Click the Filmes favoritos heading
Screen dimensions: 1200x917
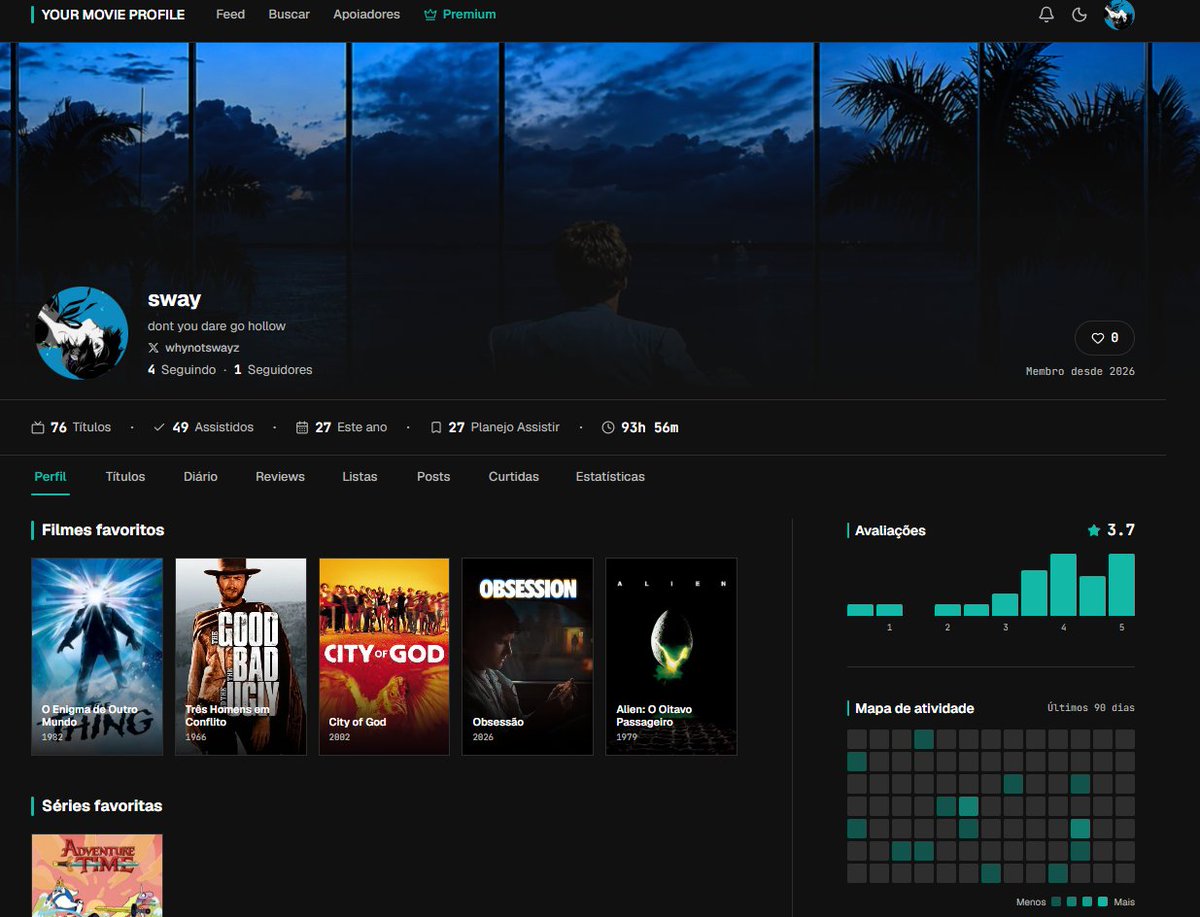[x=103, y=530]
